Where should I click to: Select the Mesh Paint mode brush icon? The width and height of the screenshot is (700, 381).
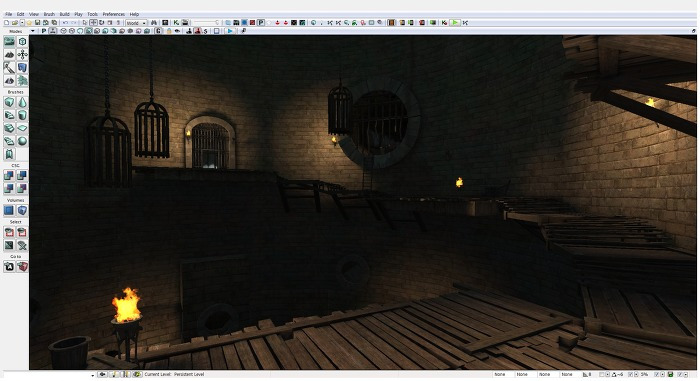pyautogui.click(x=9, y=67)
